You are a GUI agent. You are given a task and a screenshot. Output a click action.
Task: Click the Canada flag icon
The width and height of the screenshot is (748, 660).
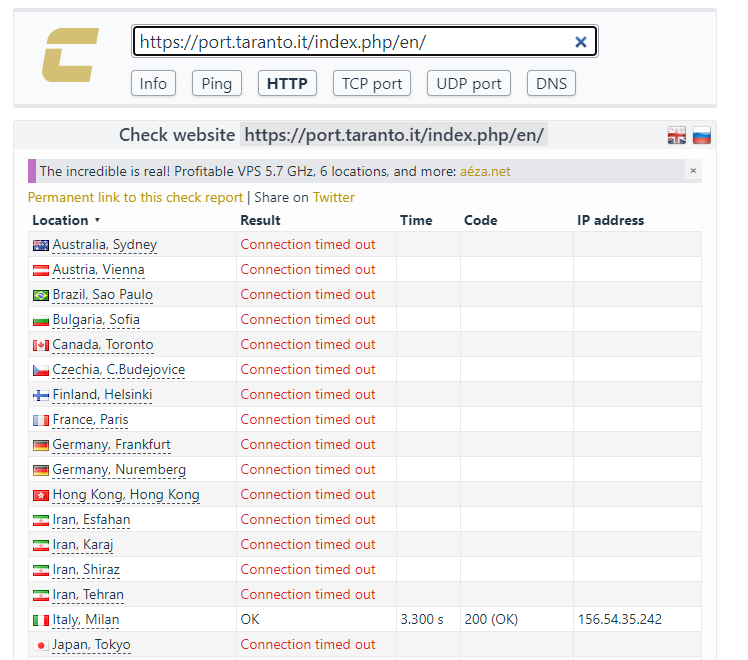click(41, 345)
